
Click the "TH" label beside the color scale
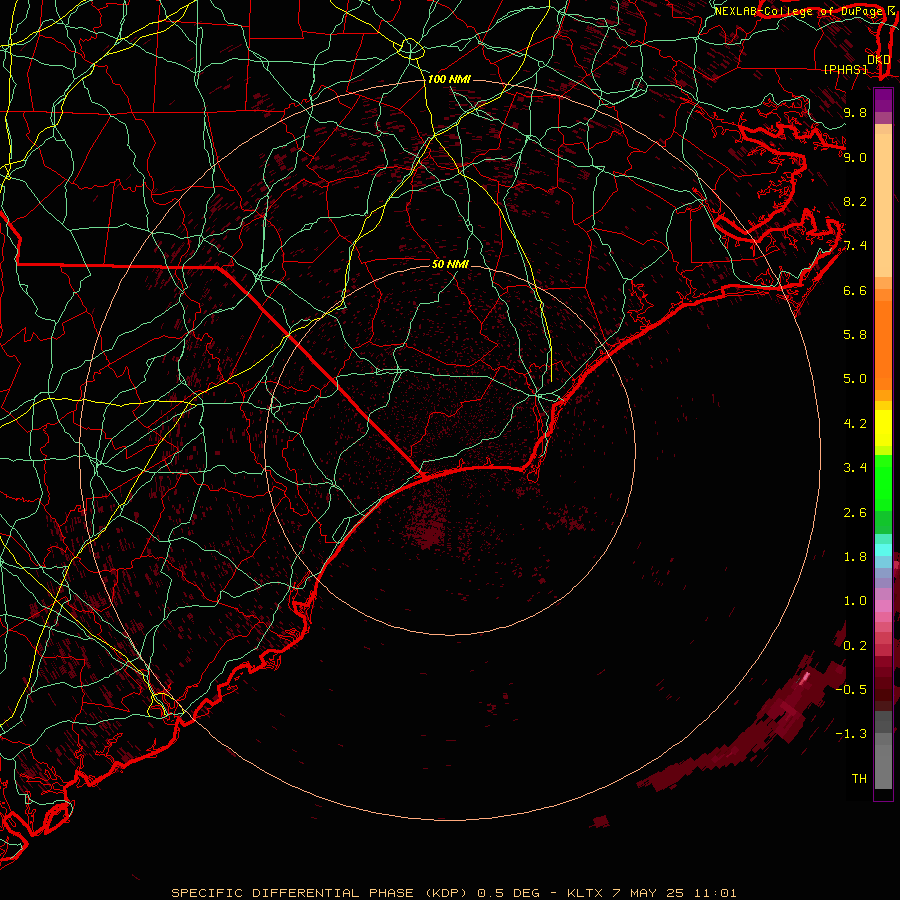(859, 779)
